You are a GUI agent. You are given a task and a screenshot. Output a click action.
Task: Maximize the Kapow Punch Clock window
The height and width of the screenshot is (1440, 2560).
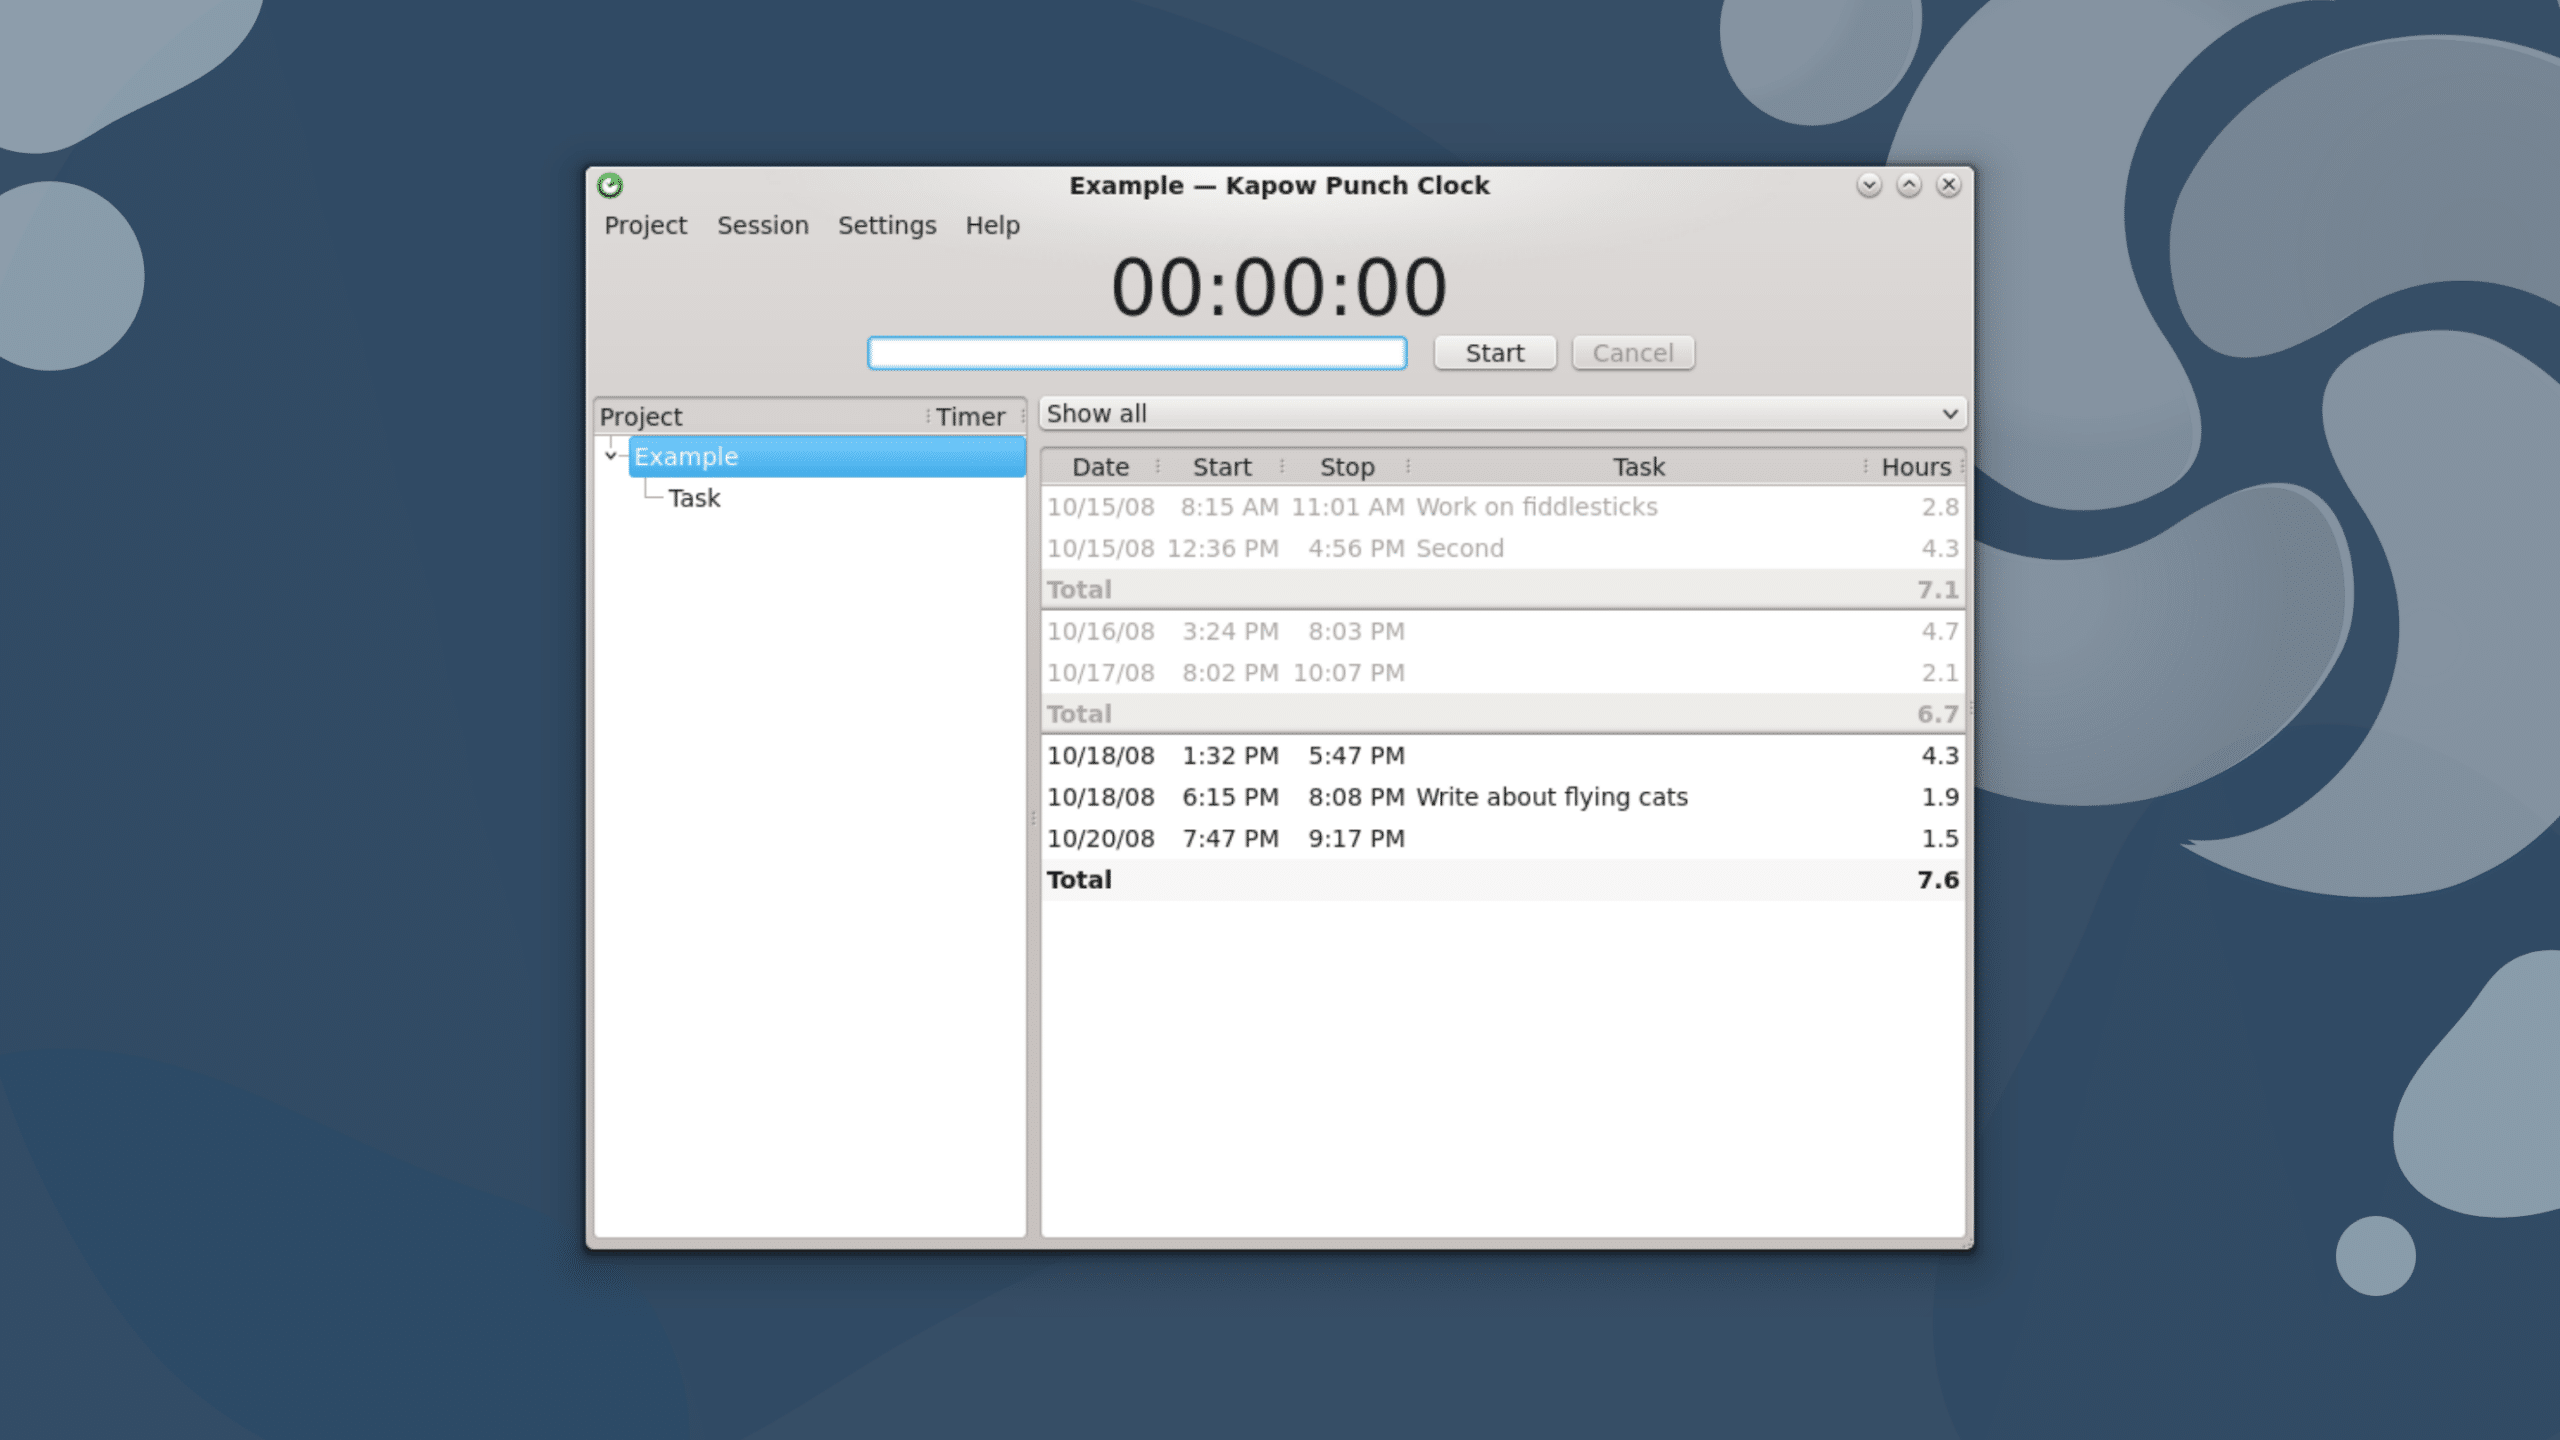[1909, 185]
